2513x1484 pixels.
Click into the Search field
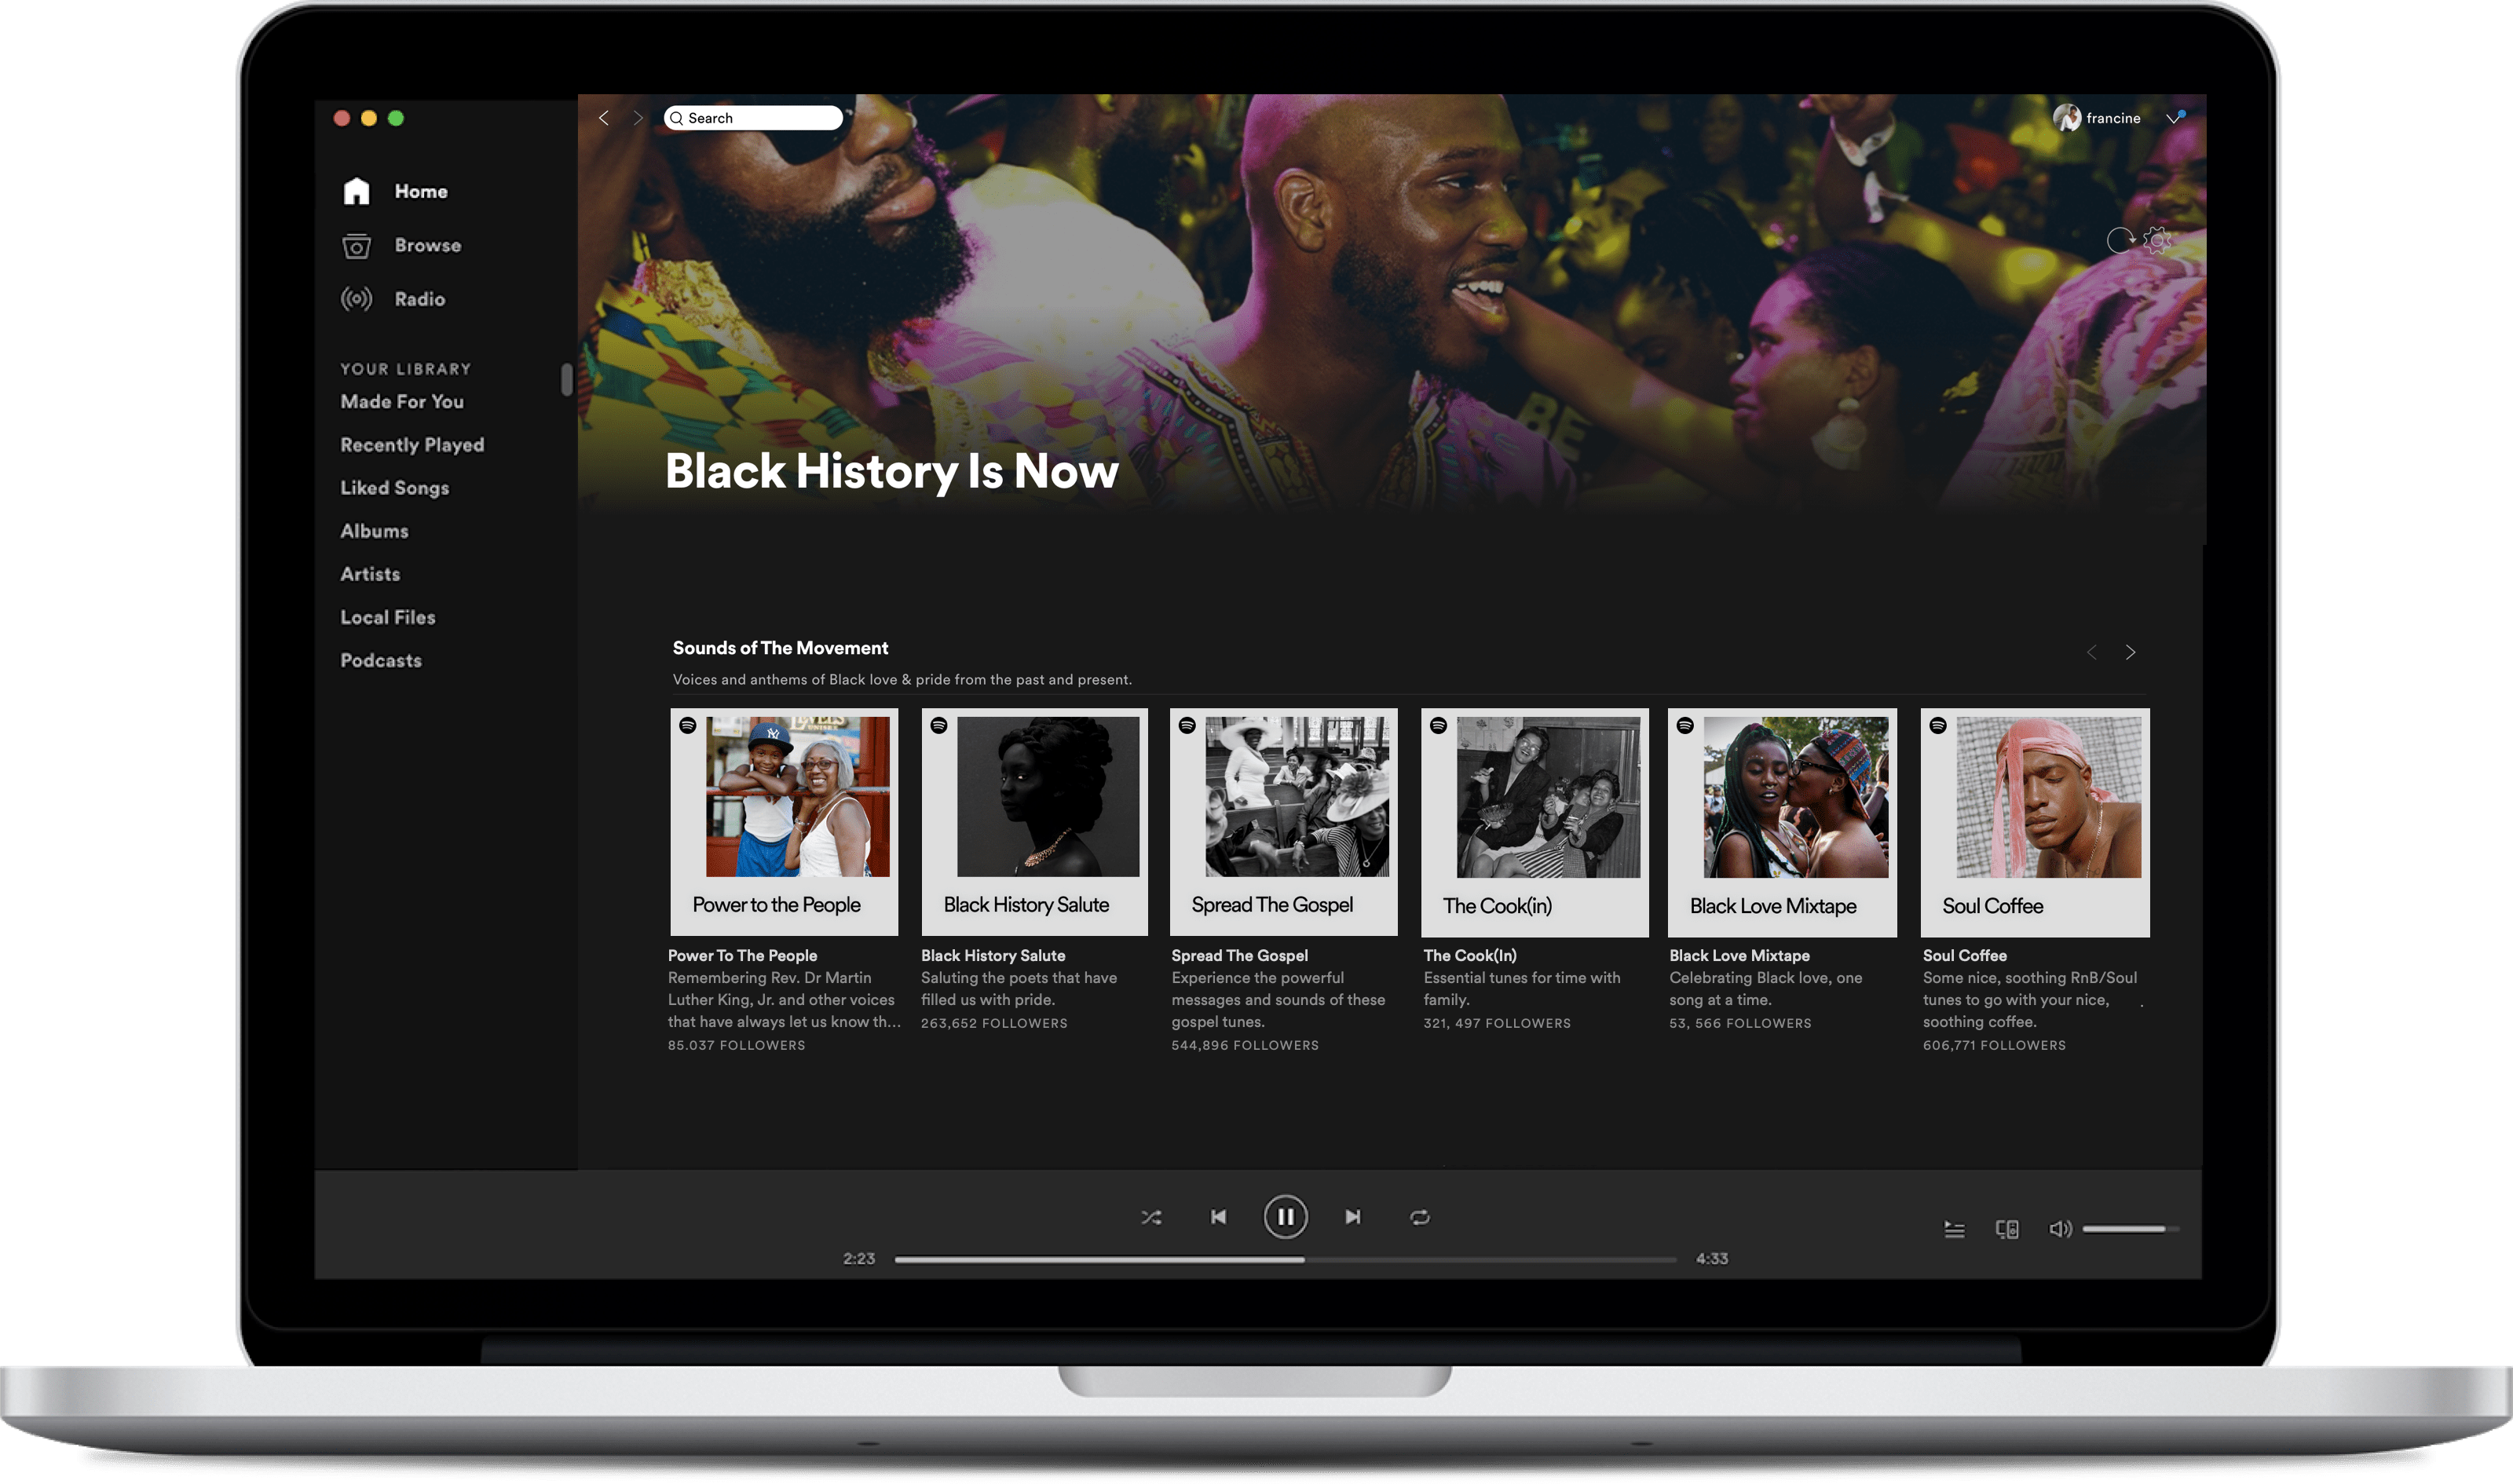click(753, 118)
